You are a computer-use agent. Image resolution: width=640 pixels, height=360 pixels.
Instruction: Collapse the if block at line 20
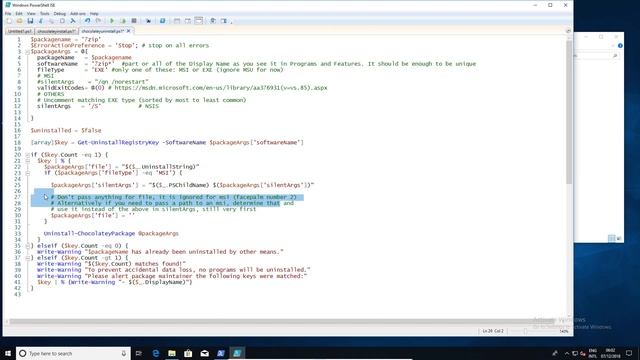[x=27, y=155]
